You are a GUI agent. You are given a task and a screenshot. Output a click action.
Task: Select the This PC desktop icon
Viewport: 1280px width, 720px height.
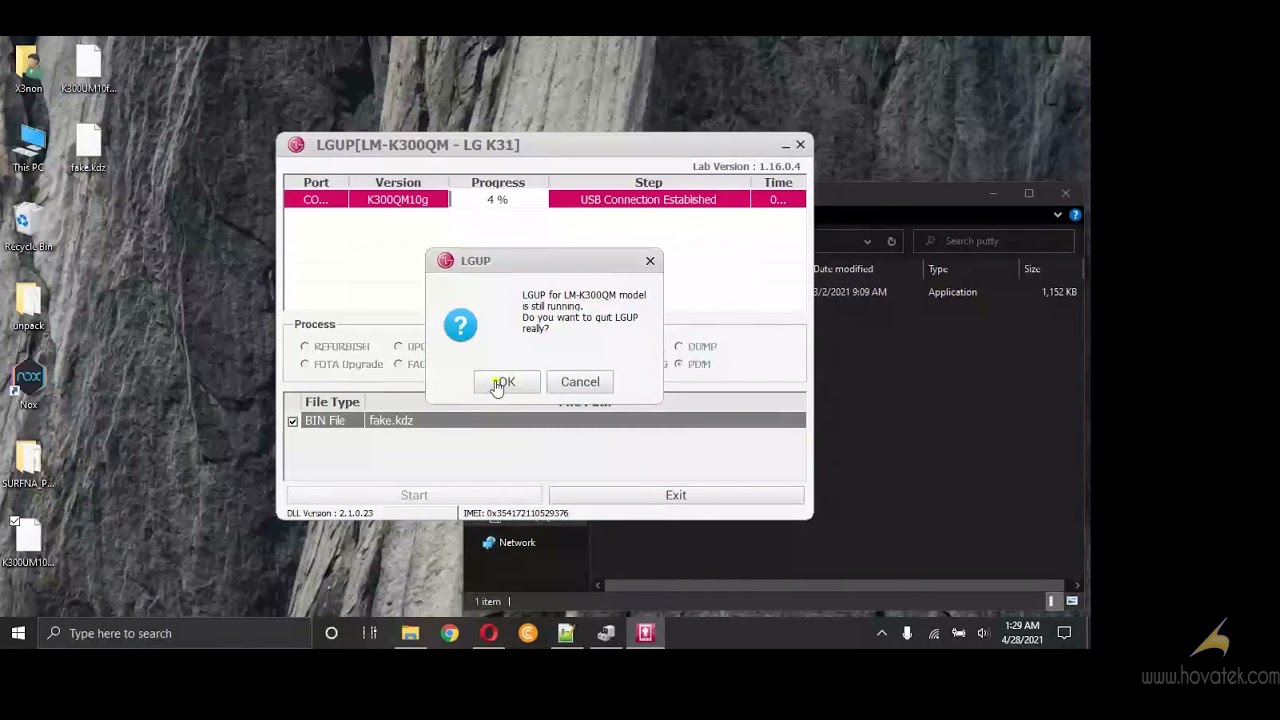point(28,148)
